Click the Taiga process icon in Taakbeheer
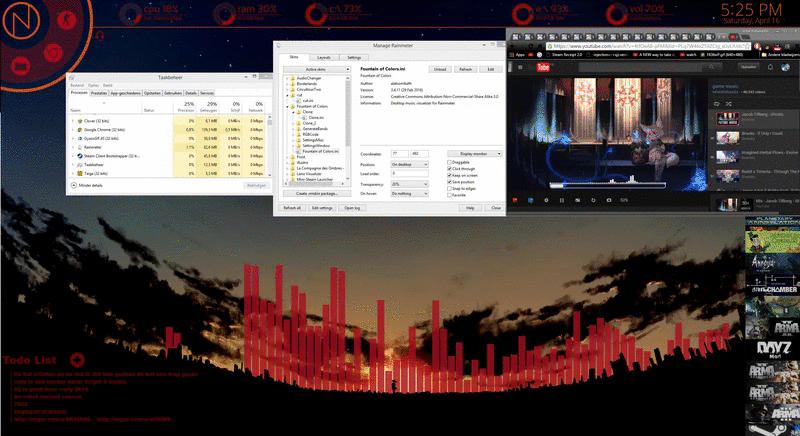 (80, 173)
